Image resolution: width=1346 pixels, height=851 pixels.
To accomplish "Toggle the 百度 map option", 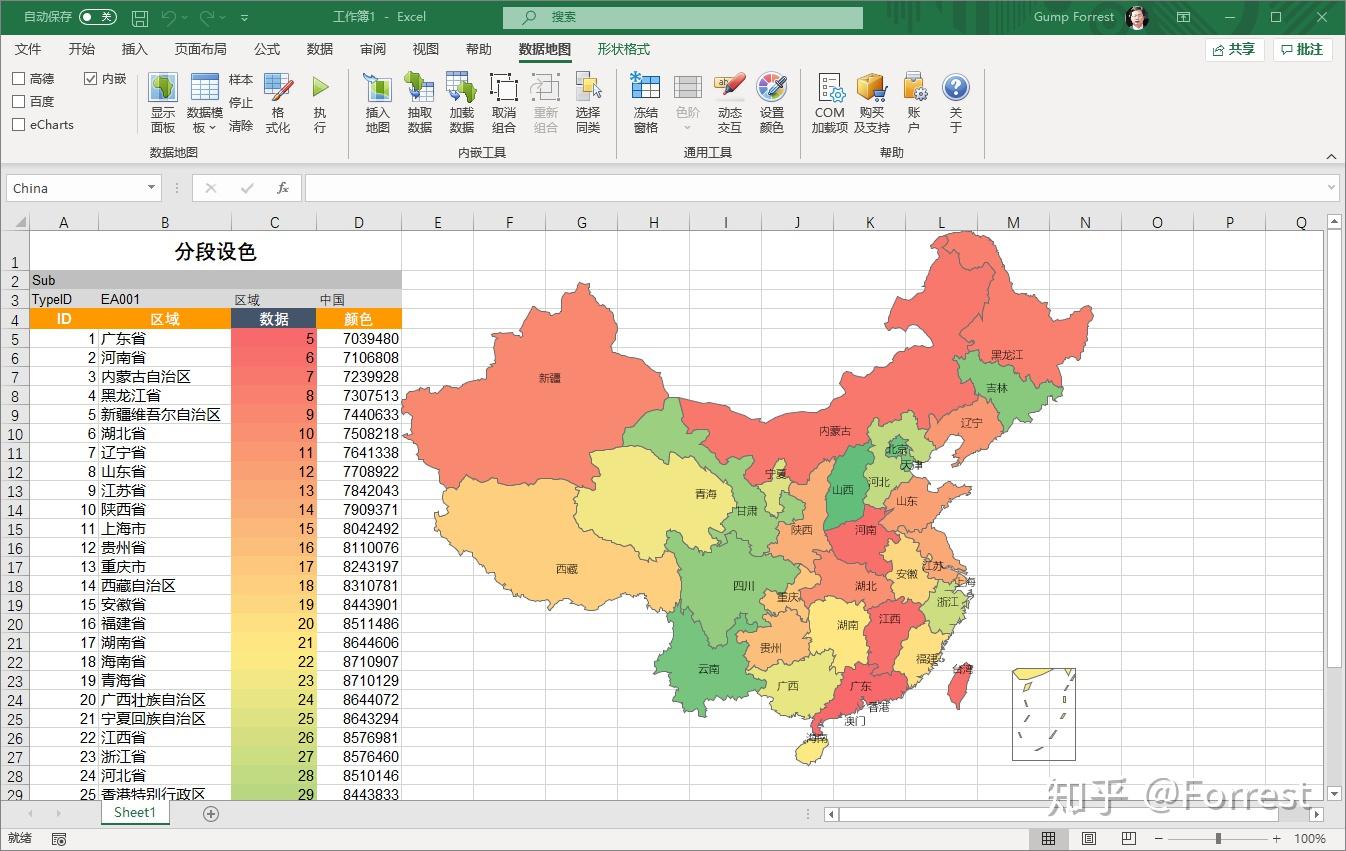I will (17, 101).
